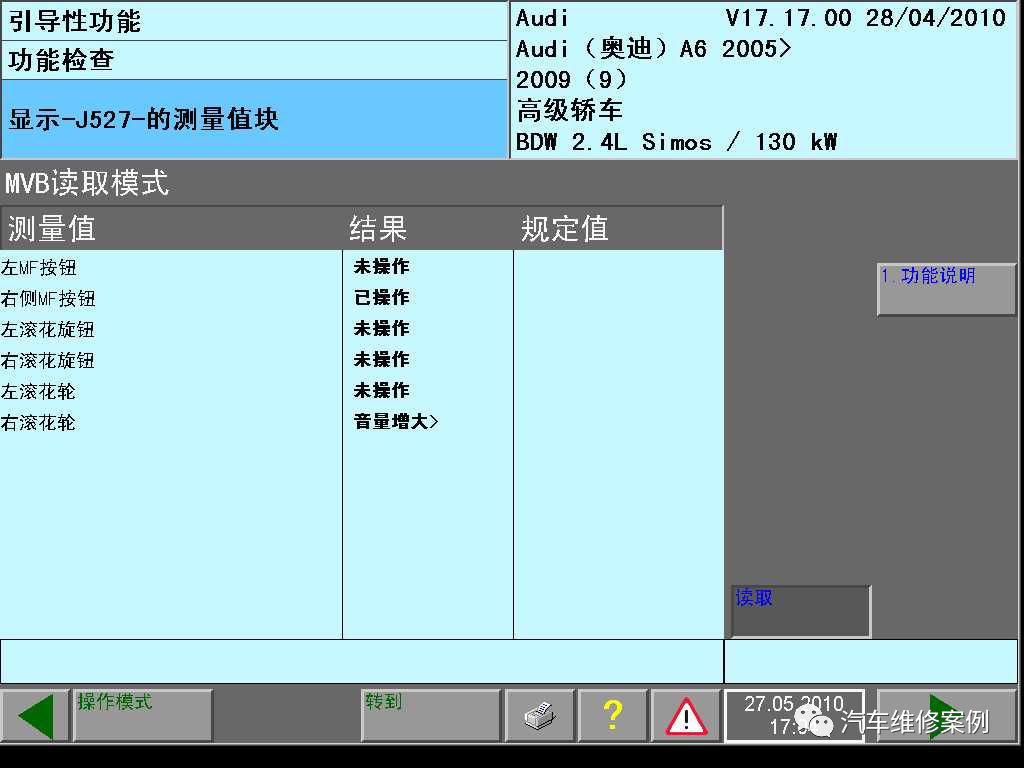Select the 左滚花轮 row
This screenshot has height=768, width=1024.
[x=38, y=392]
